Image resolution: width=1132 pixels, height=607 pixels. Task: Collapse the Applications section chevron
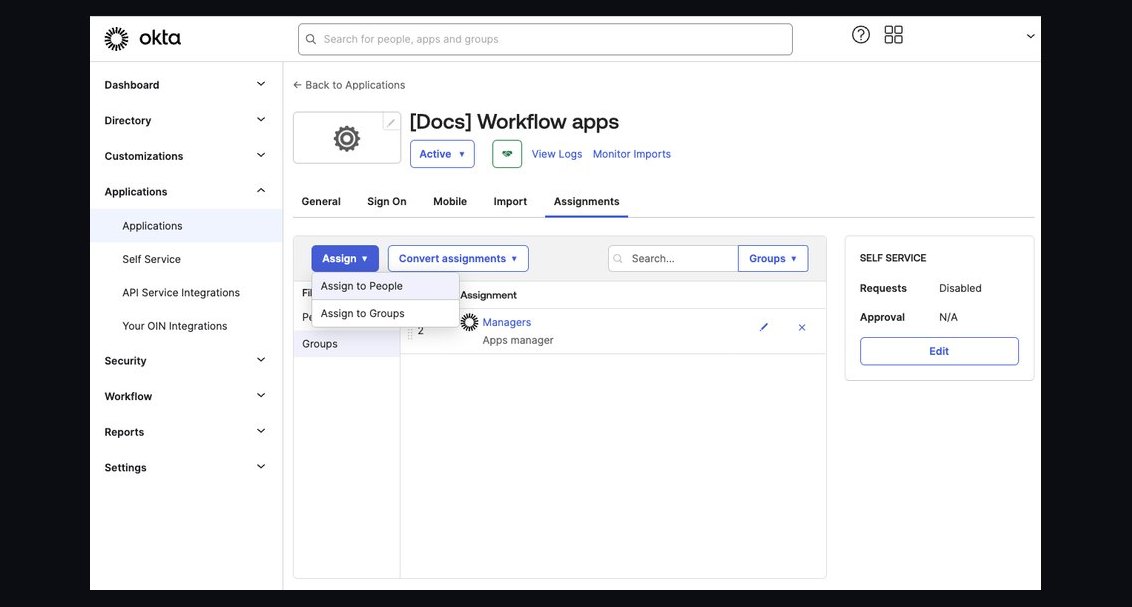tap(261, 191)
